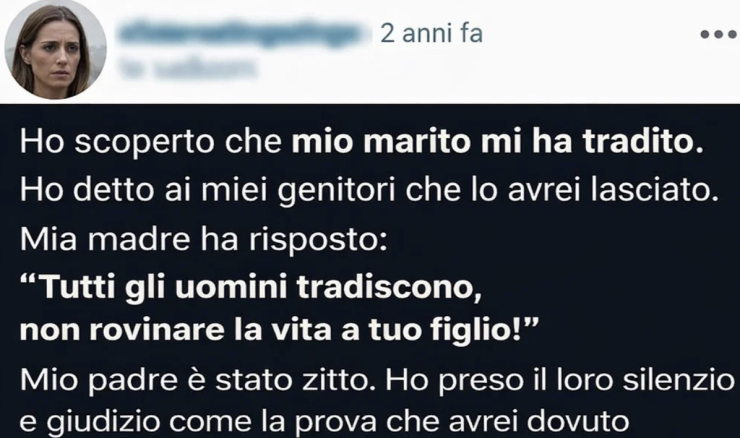Click the line 'Mia madre ha risposto:'

pos(203,239)
